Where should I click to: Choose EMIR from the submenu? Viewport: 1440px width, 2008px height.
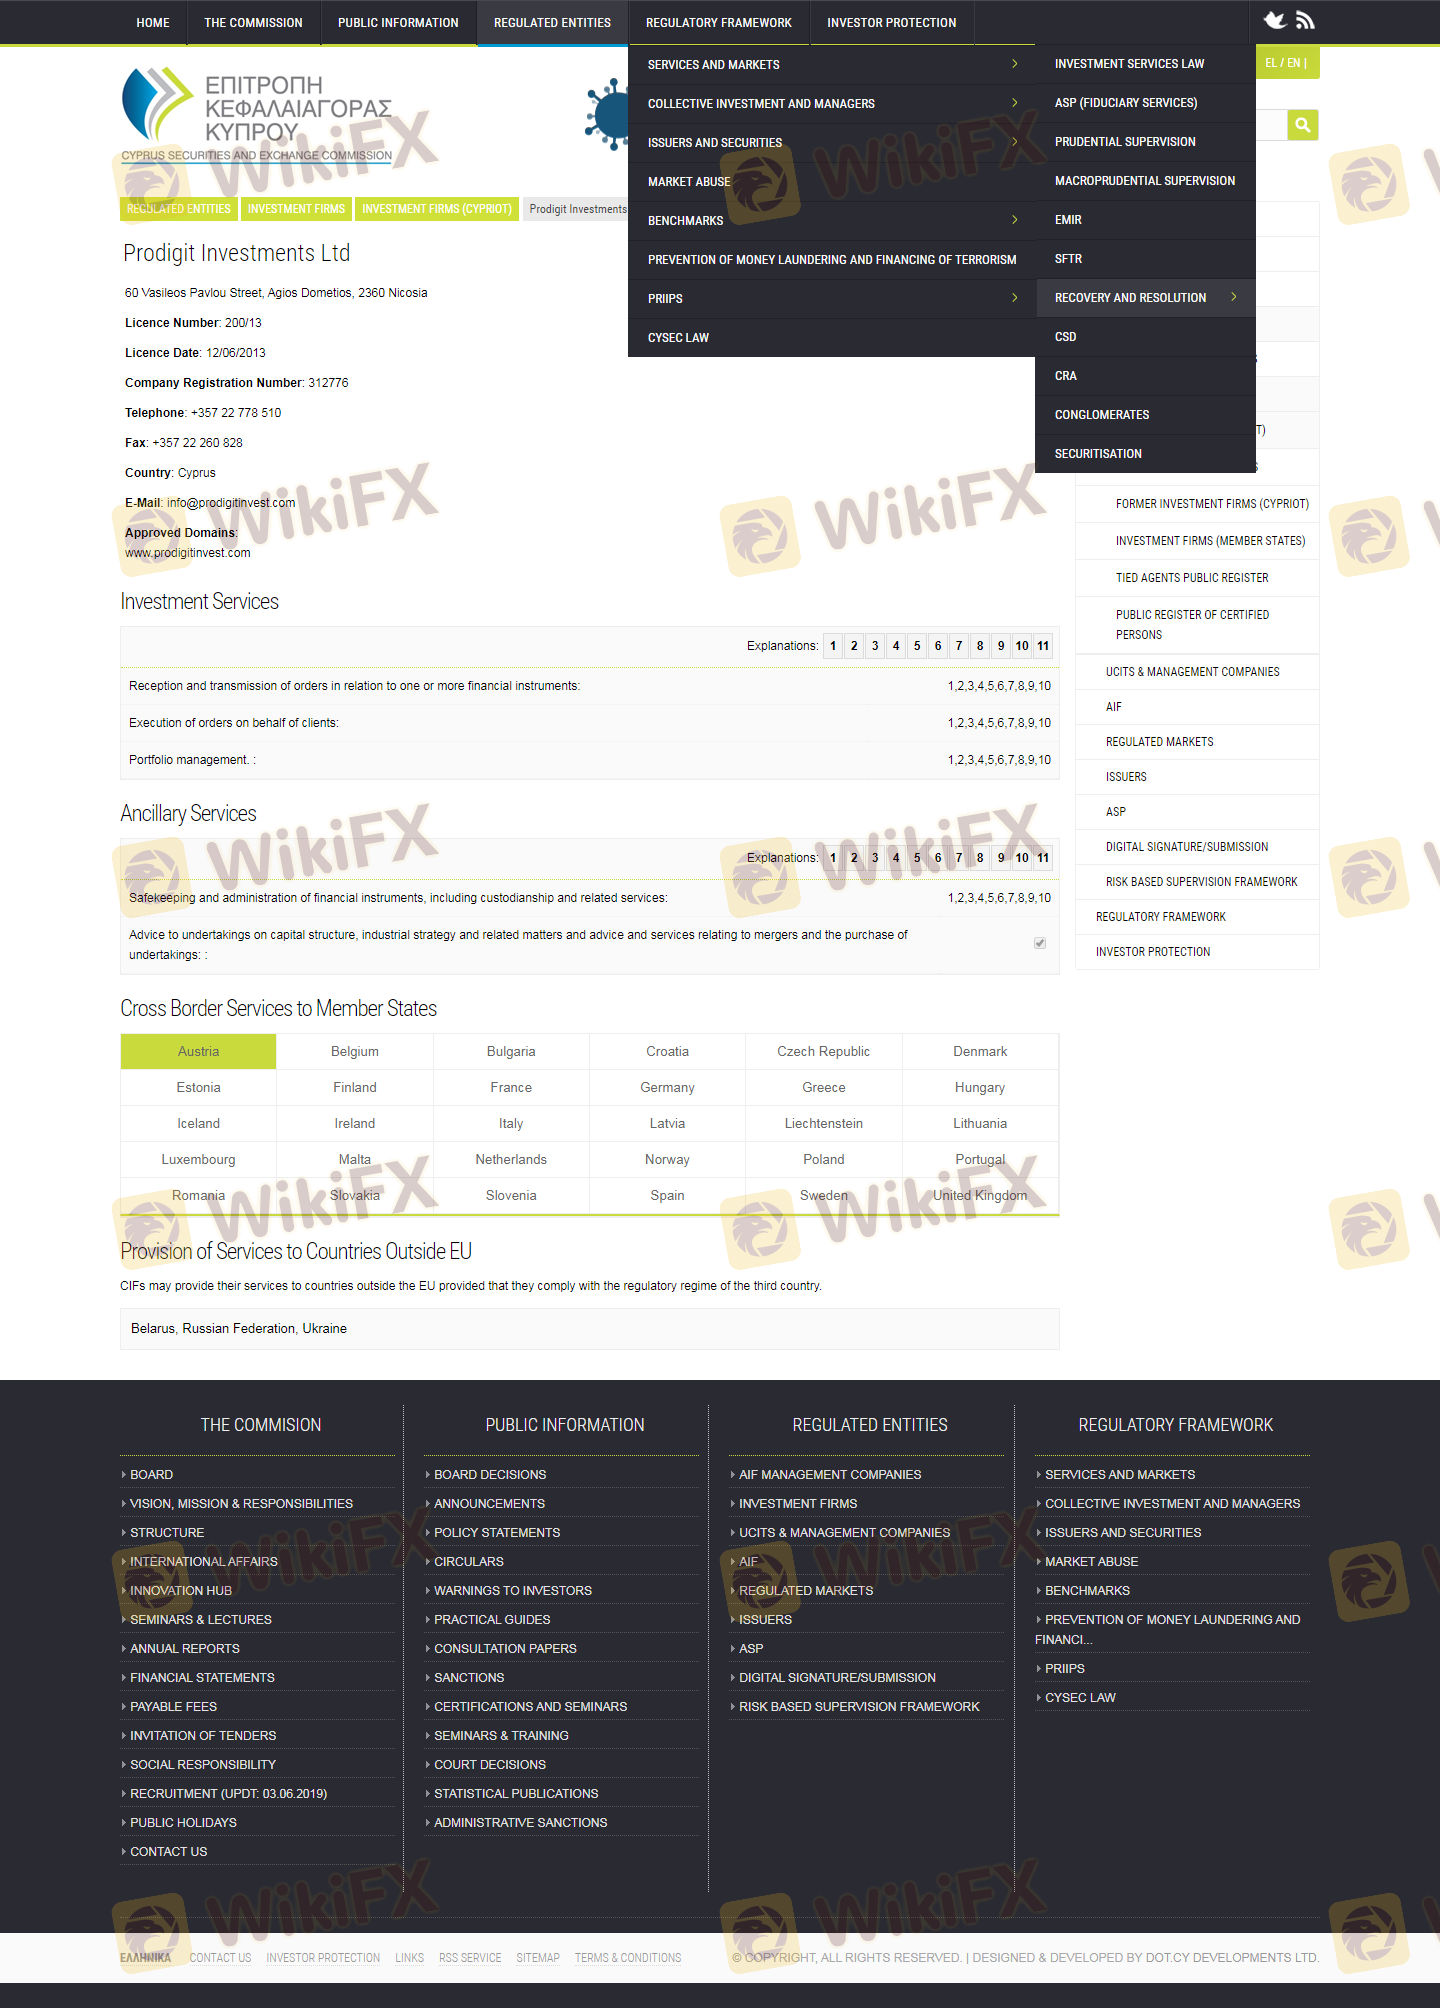click(1145, 220)
